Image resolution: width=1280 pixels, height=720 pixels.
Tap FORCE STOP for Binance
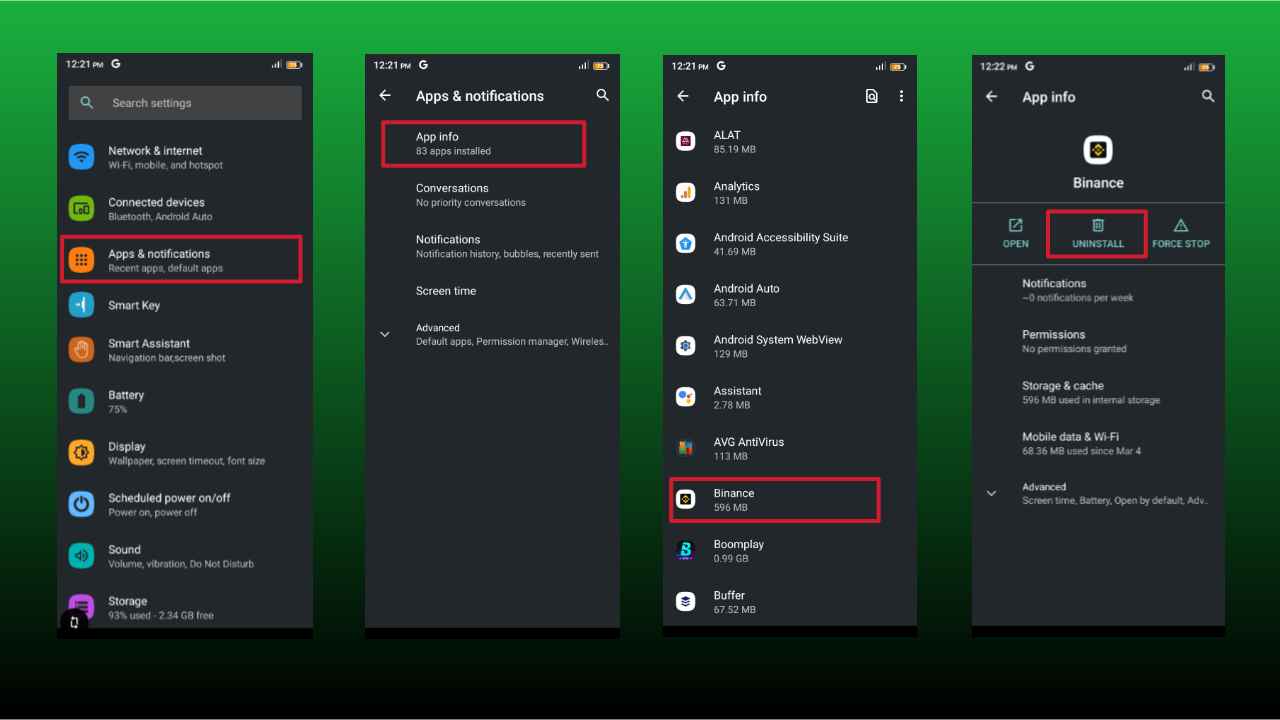pos(1181,233)
